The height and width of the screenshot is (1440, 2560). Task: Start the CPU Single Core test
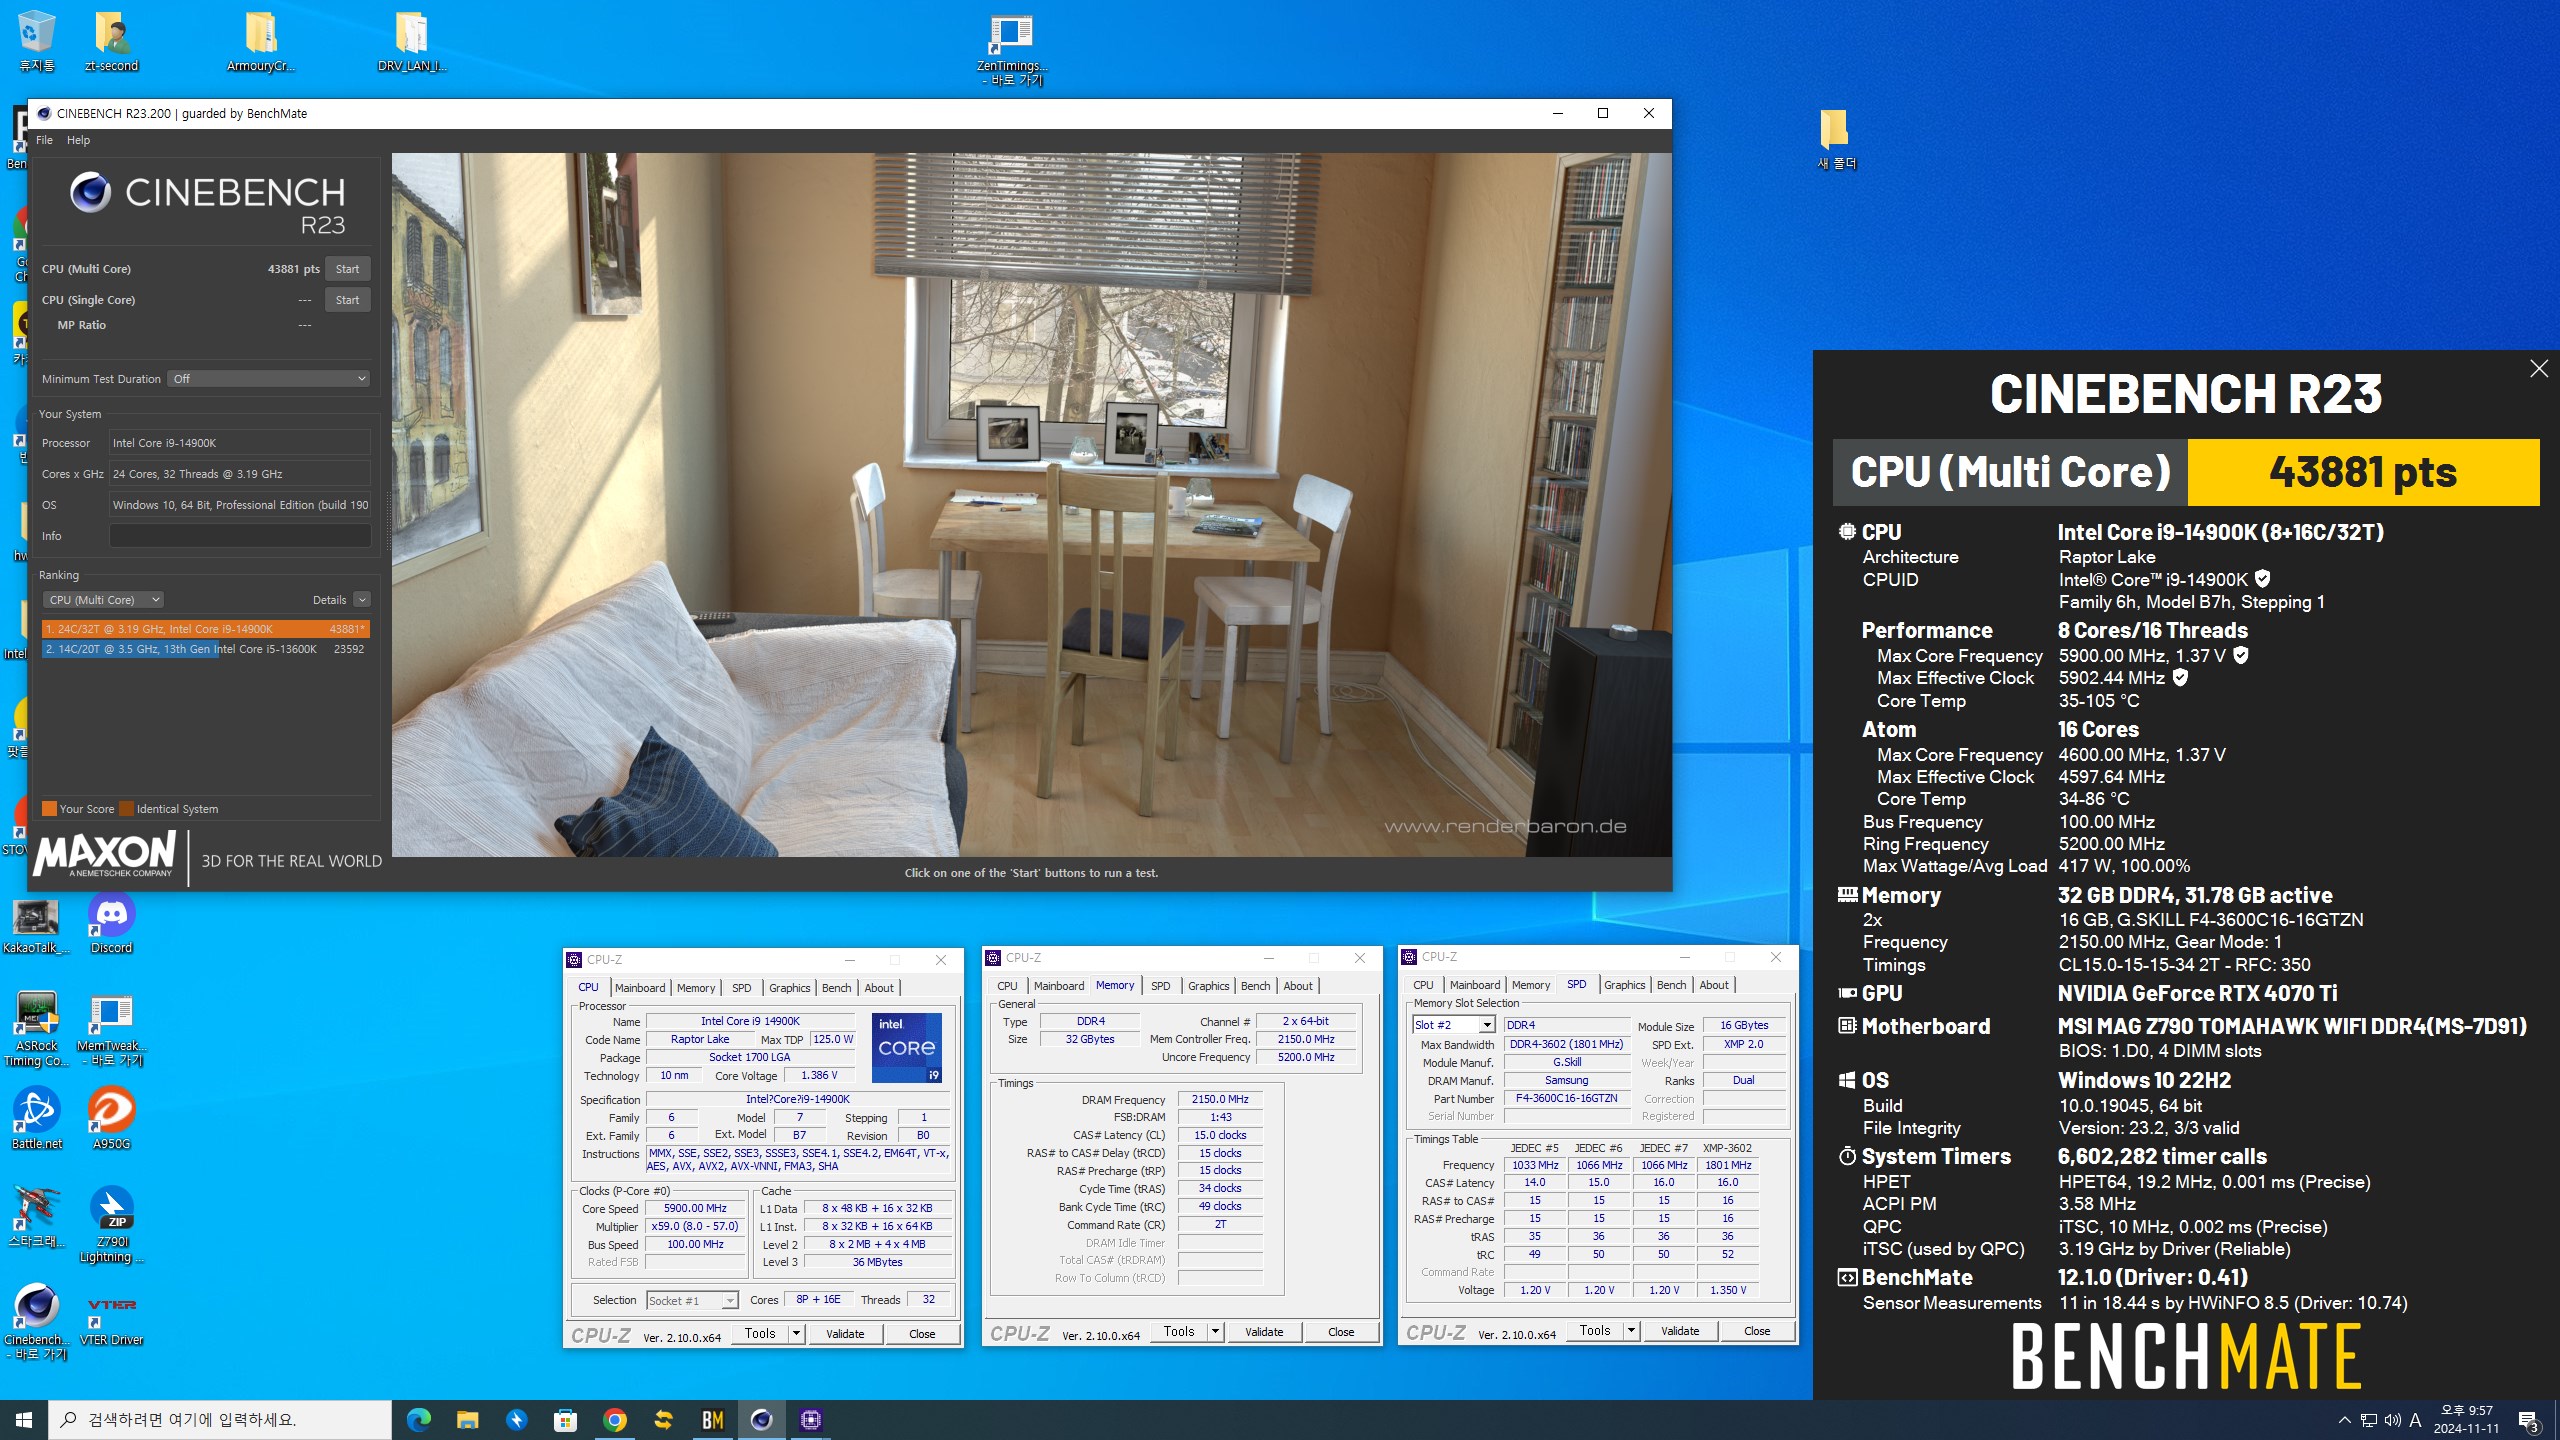(347, 300)
